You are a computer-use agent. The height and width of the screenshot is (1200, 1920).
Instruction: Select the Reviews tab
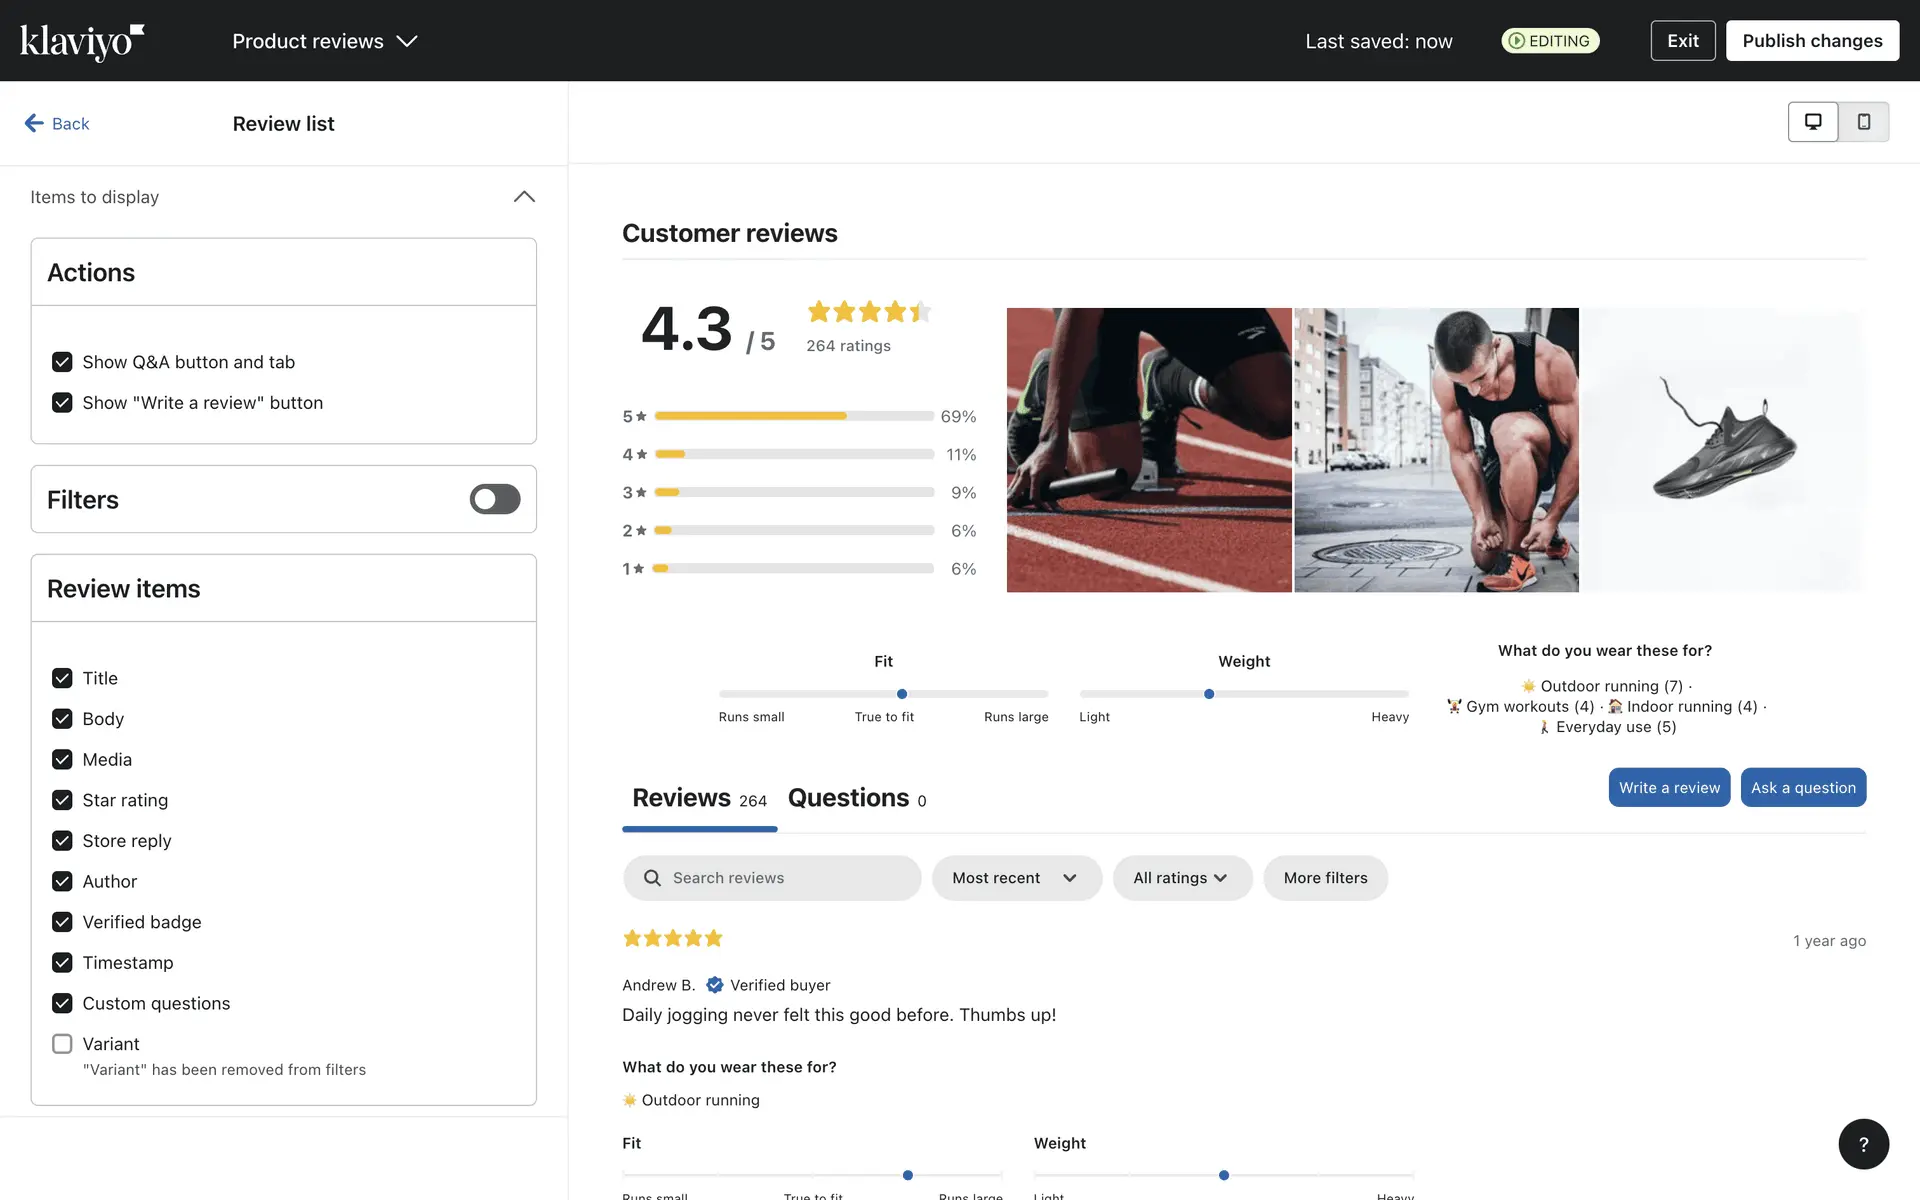(x=699, y=798)
